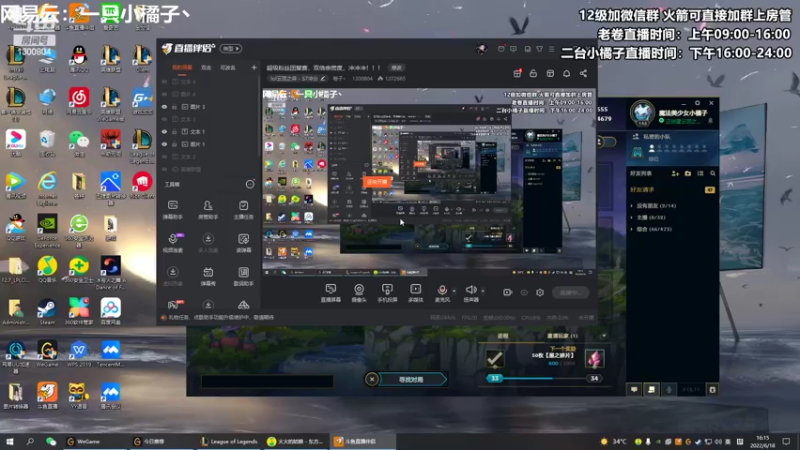This screenshot has height=450, width=800.
Task: Open mode dropdown next to 直播伴侣 logo
Action: point(231,48)
